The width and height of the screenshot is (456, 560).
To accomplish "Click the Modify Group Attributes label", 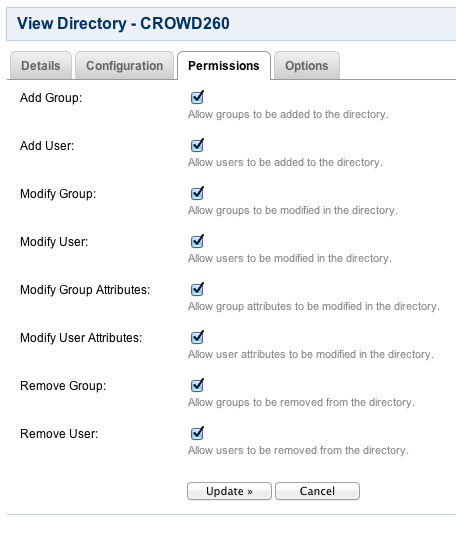I will coord(85,290).
